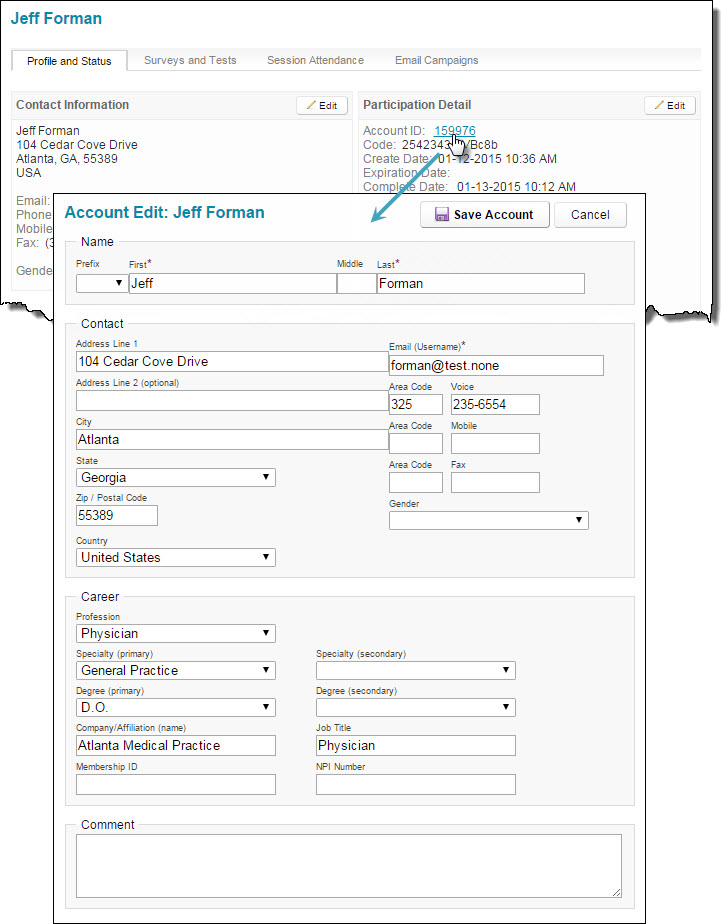This screenshot has width=721, height=924.
Task: Expand the Gender dropdown
Action: [x=488, y=520]
